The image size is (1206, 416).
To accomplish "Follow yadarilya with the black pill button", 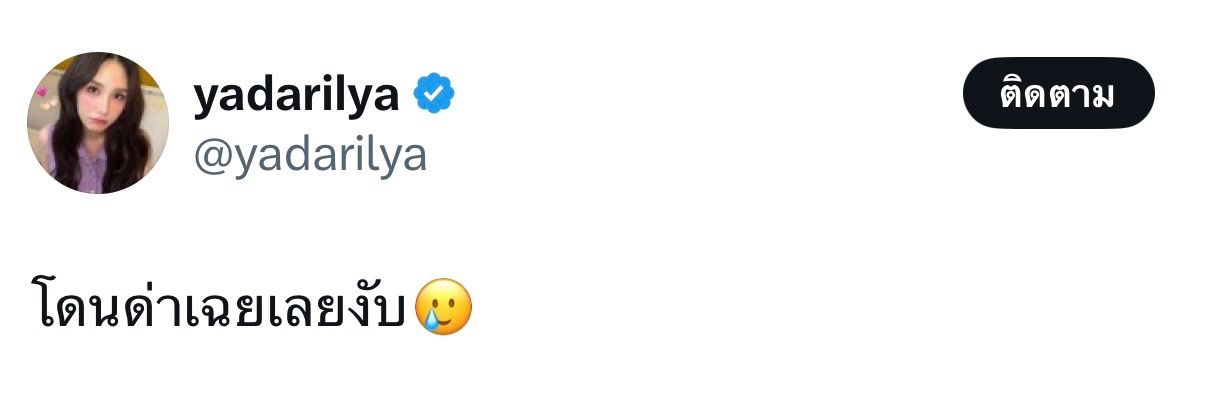I will (x=1058, y=93).
